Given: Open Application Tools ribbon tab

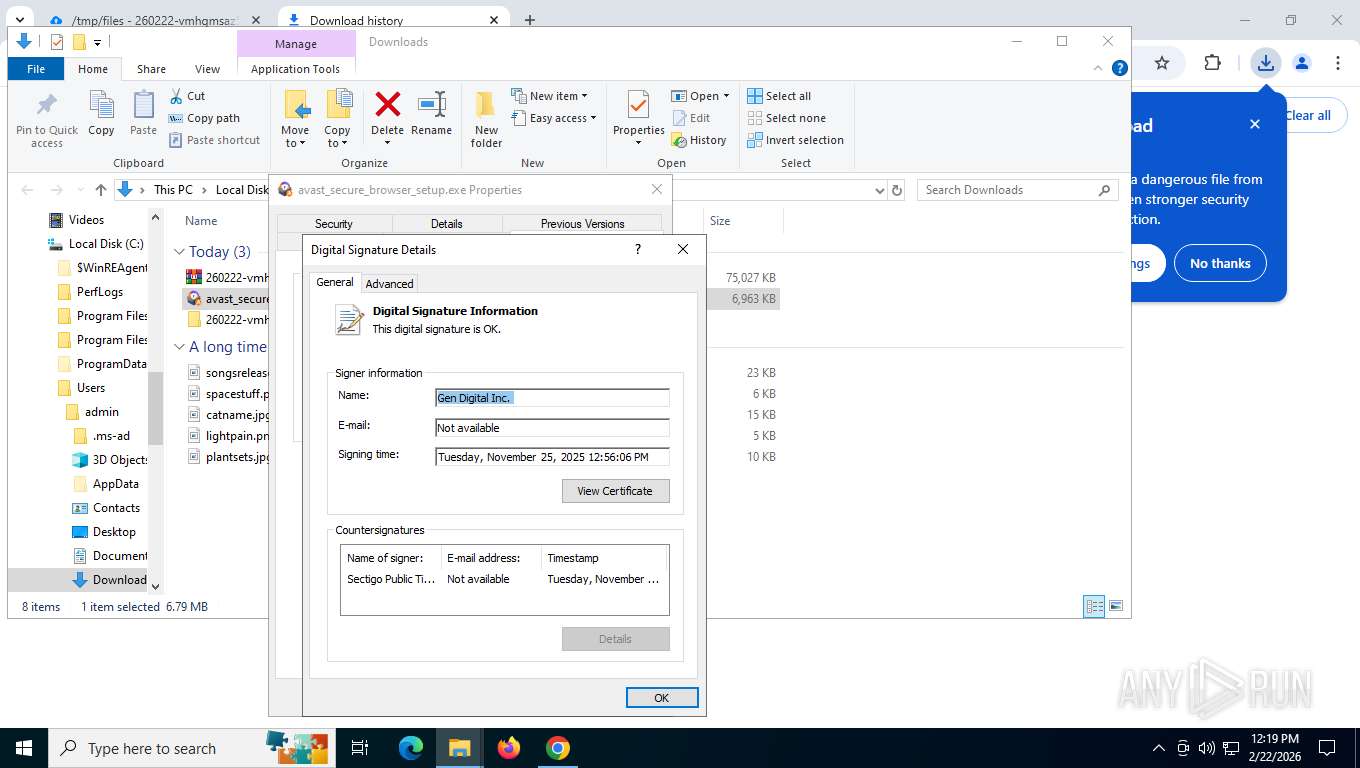Looking at the screenshot, I should (x=295, y=69).
